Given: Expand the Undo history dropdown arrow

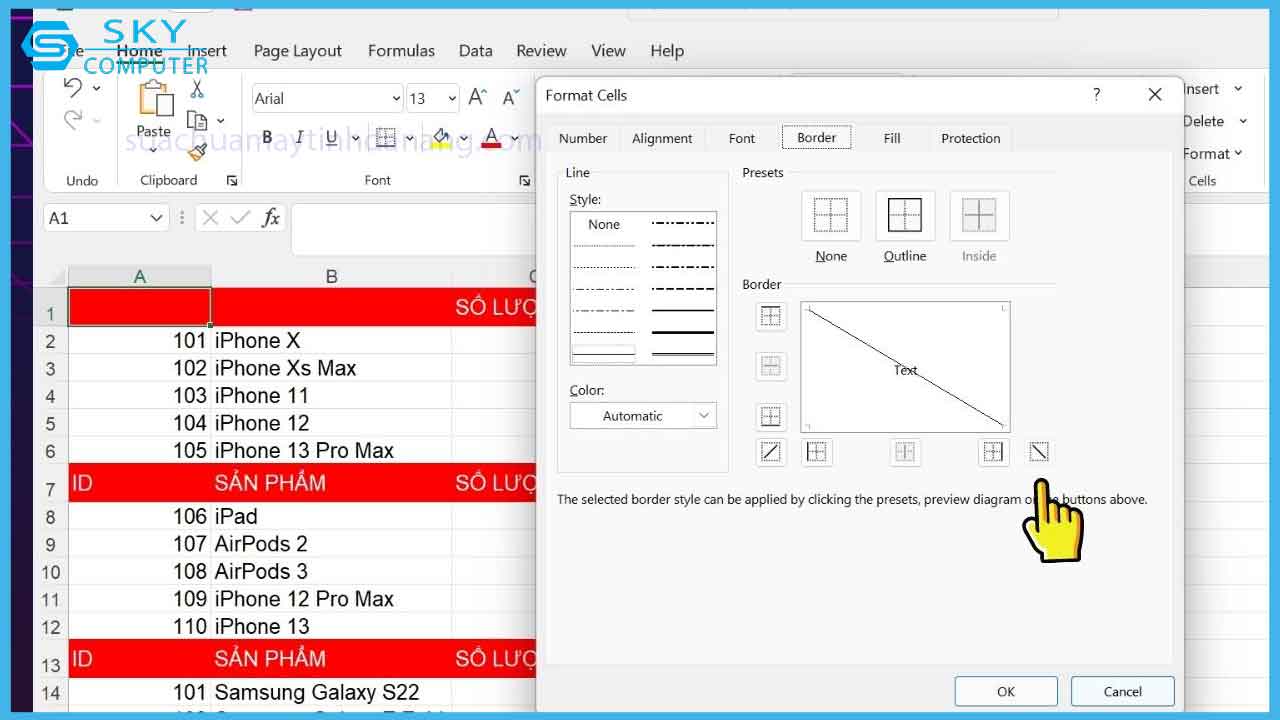Looking at the screenshot, I should (97, 88).
